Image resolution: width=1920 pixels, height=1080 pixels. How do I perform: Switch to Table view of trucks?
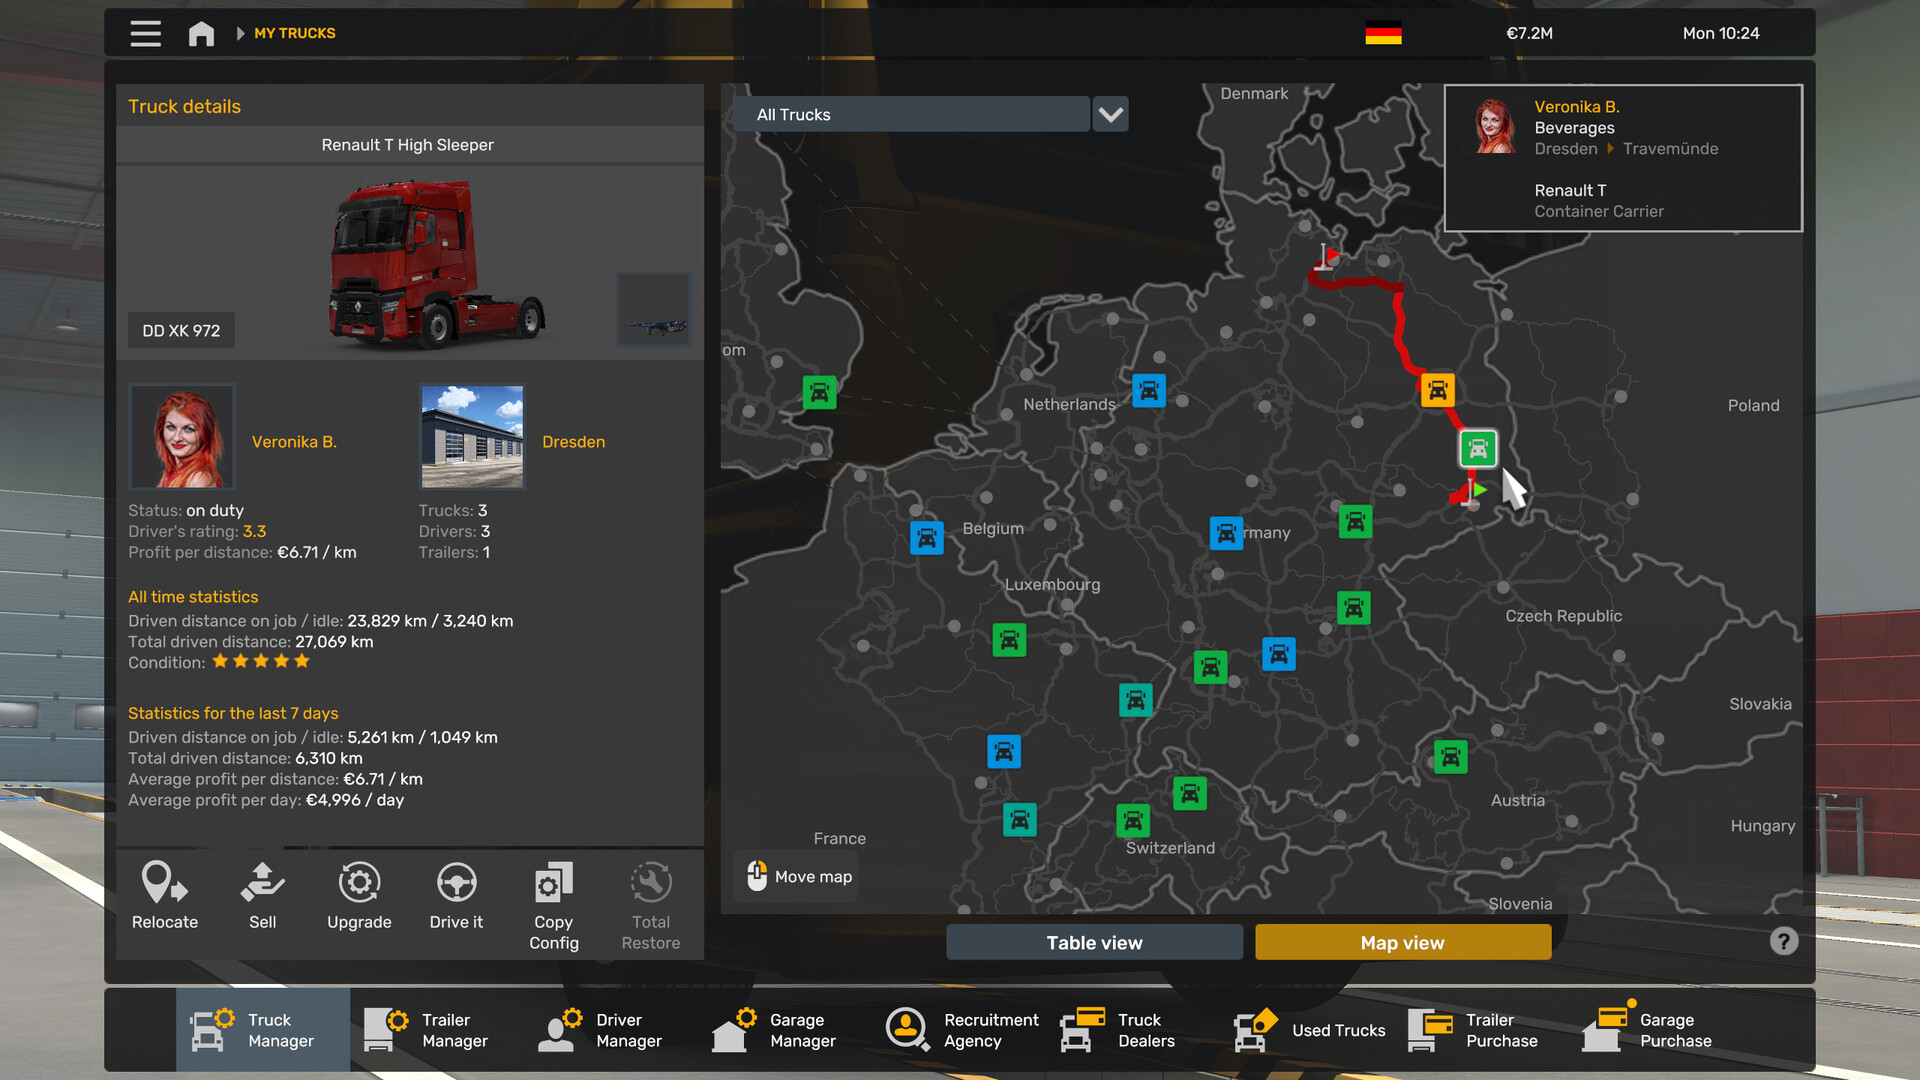(x=1093, y=941)
